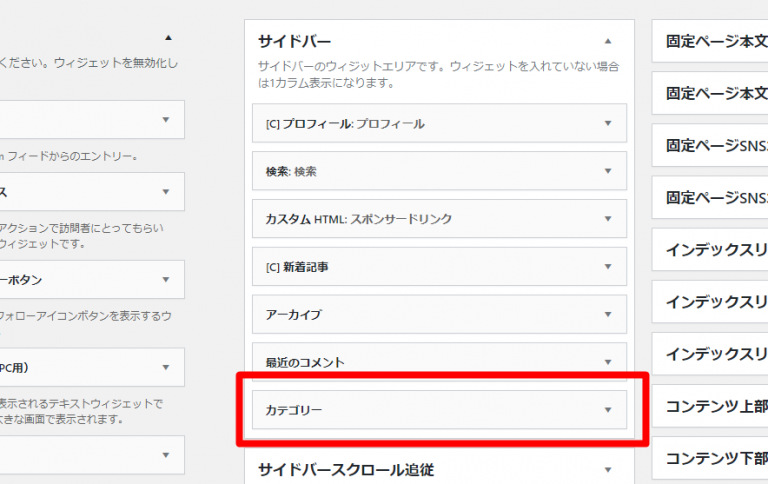768x484 pixels.
Task: Click the サイドバースクロール追従 heading
Action: tap(346, 469)
